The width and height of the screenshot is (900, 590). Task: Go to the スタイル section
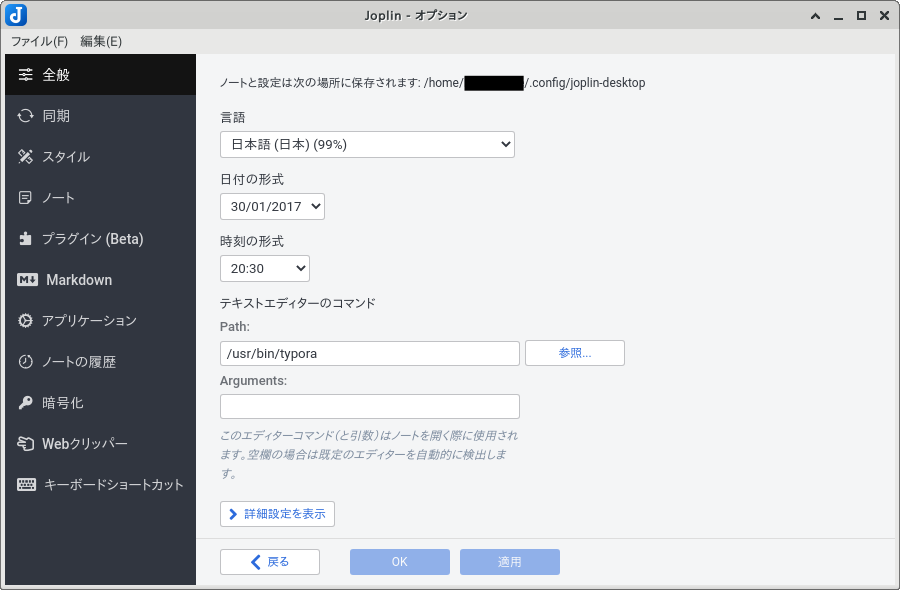(x=100, y=157)
